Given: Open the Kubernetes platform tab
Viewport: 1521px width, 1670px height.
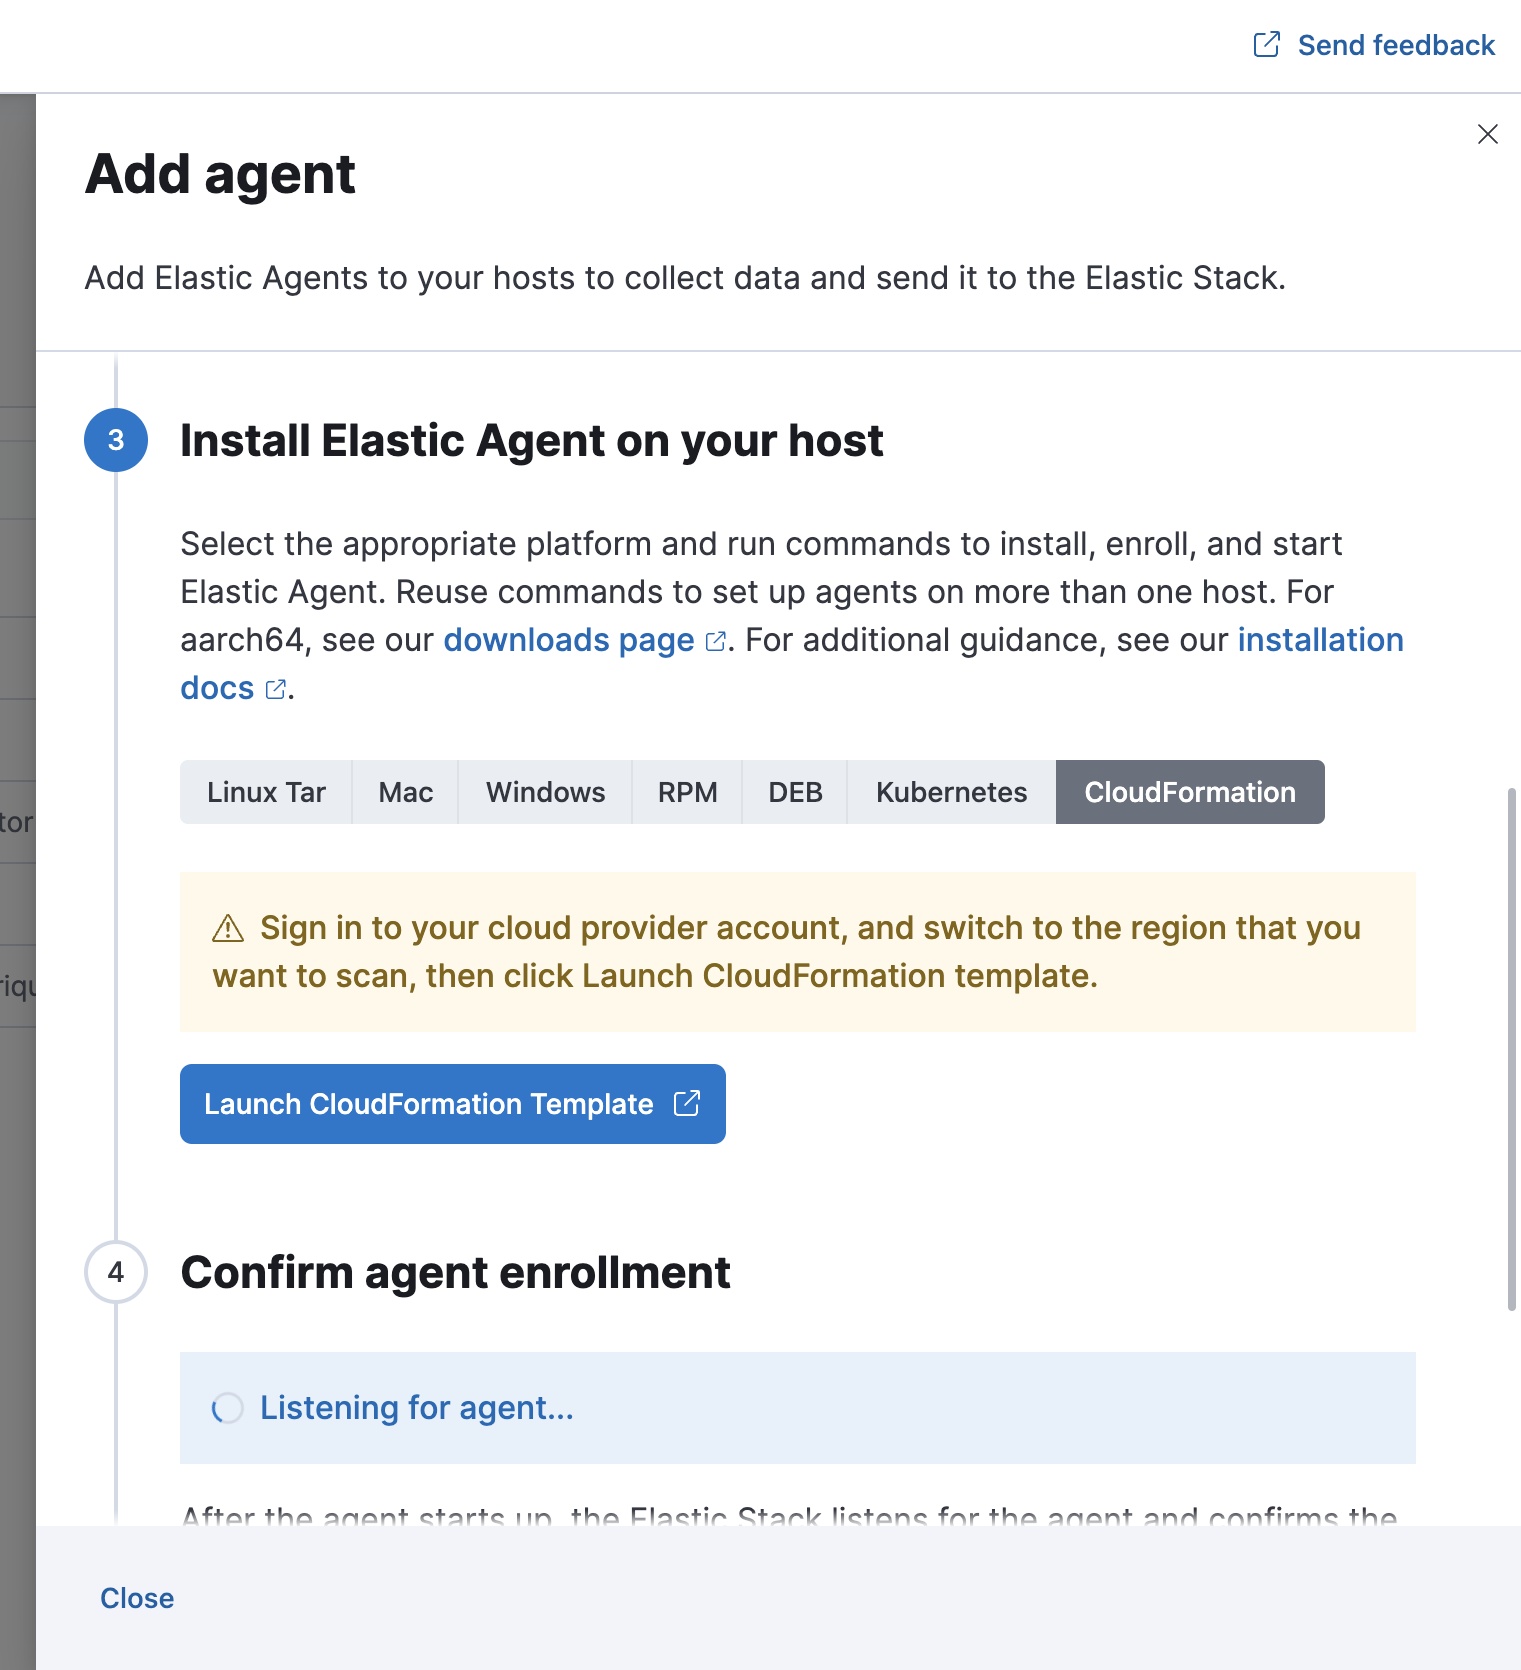Looking at the screenshot, I should click(x=951, y=792).
